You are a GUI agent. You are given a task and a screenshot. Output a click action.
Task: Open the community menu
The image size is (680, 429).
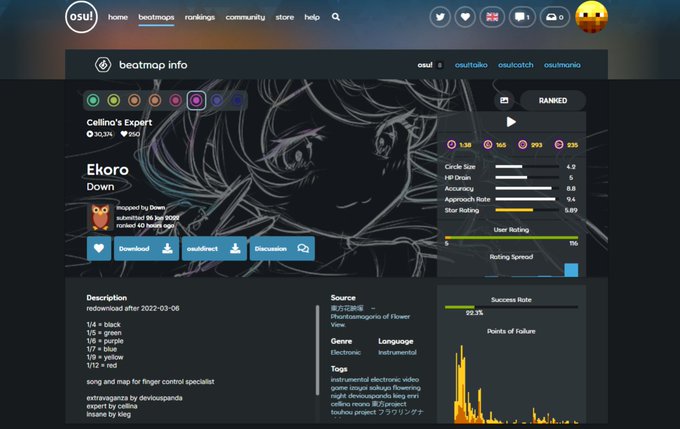pyautogui.click(x=245, y=17)
